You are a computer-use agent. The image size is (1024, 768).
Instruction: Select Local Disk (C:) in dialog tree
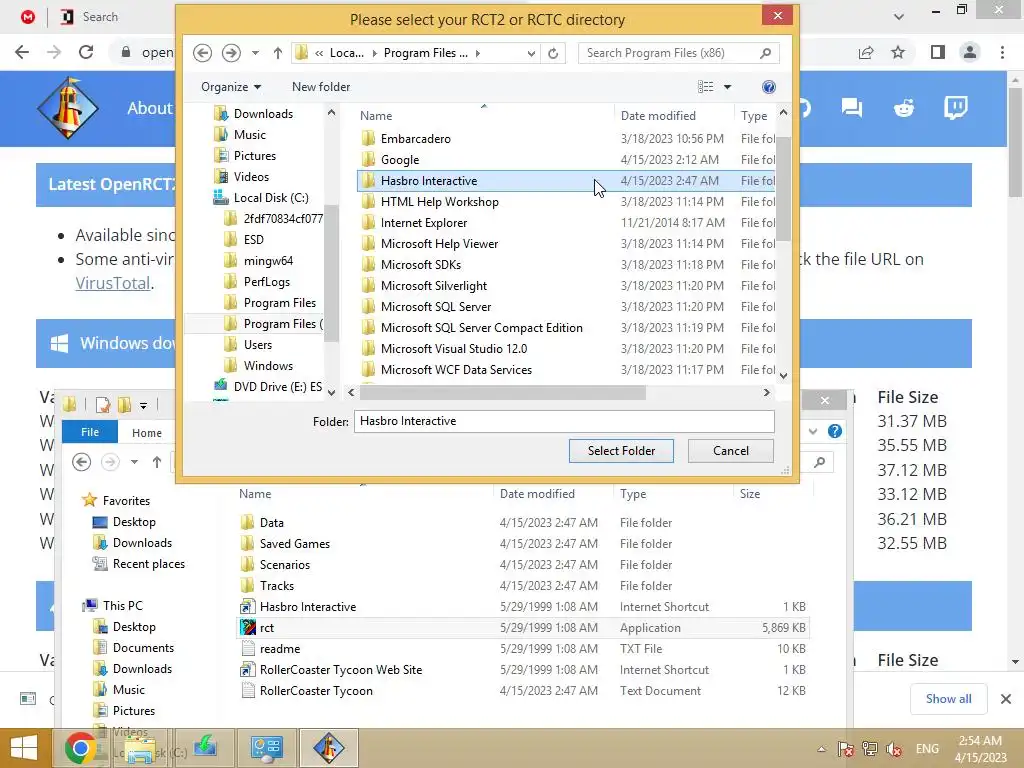click(x=271, y=197)
